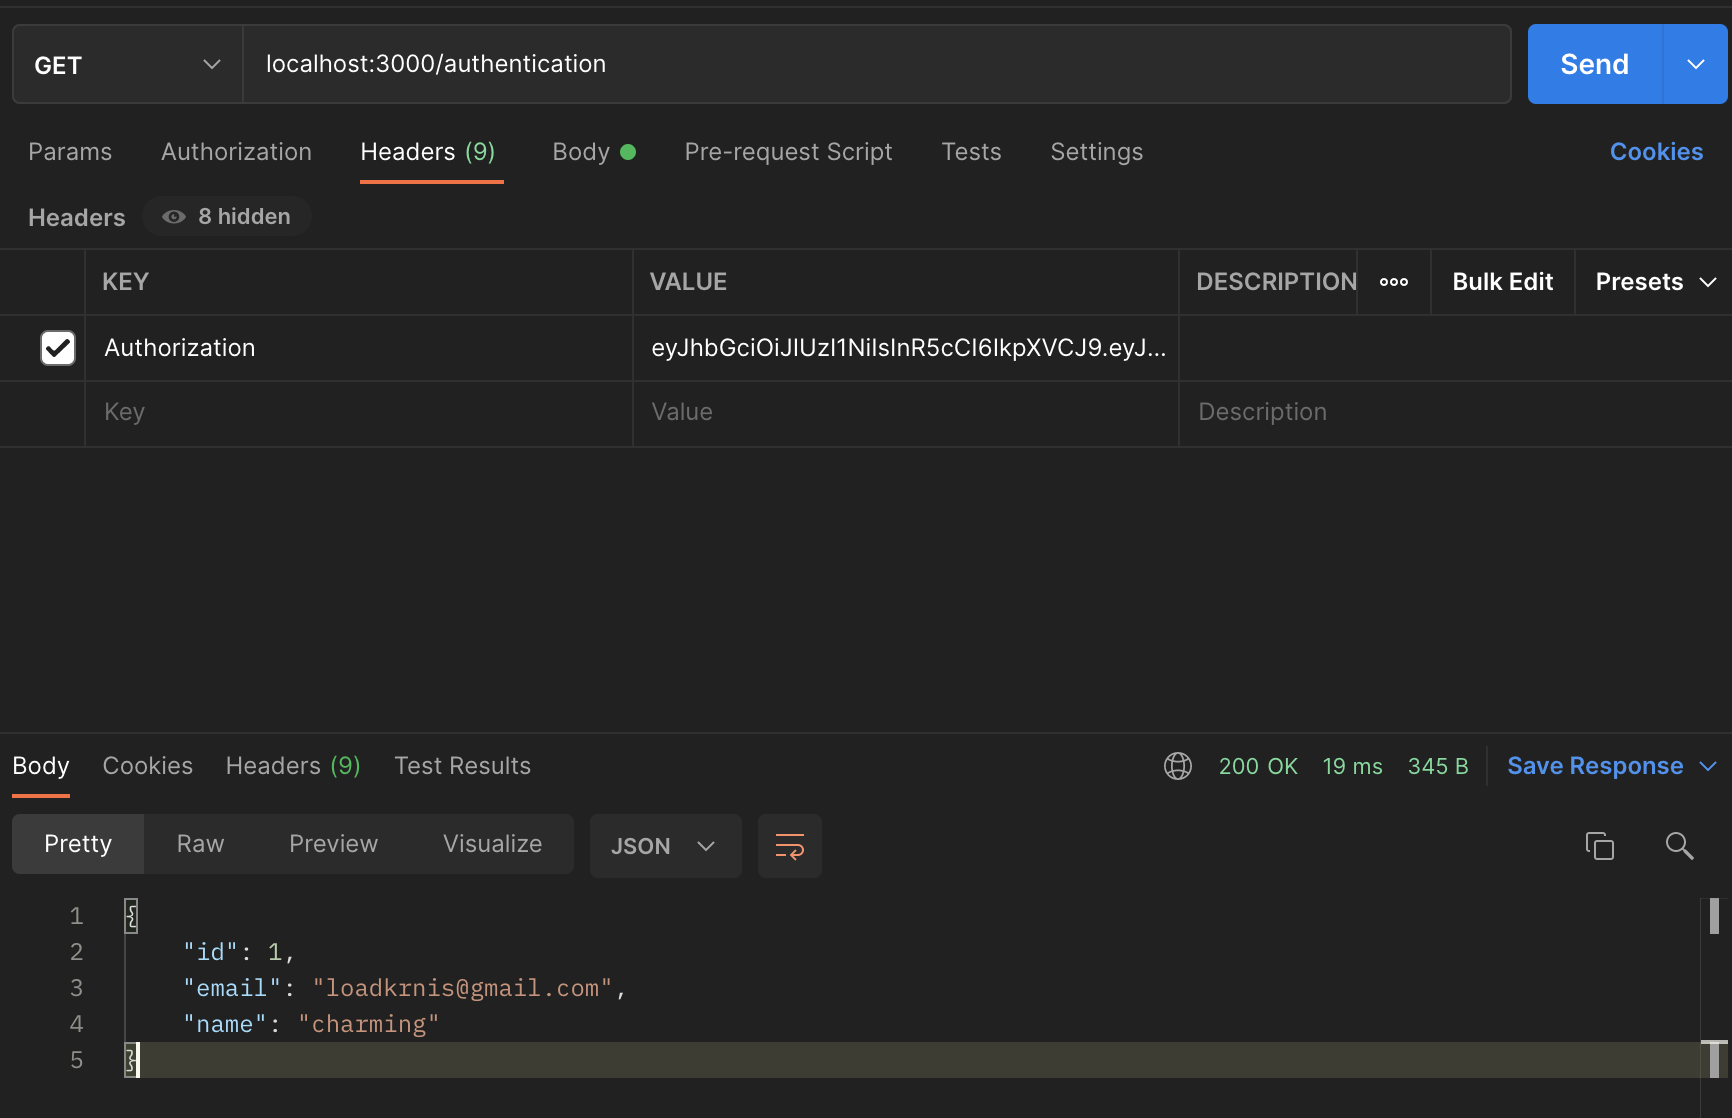Click the "id" key in response
1732x1118 pixels.
point(211,952)
